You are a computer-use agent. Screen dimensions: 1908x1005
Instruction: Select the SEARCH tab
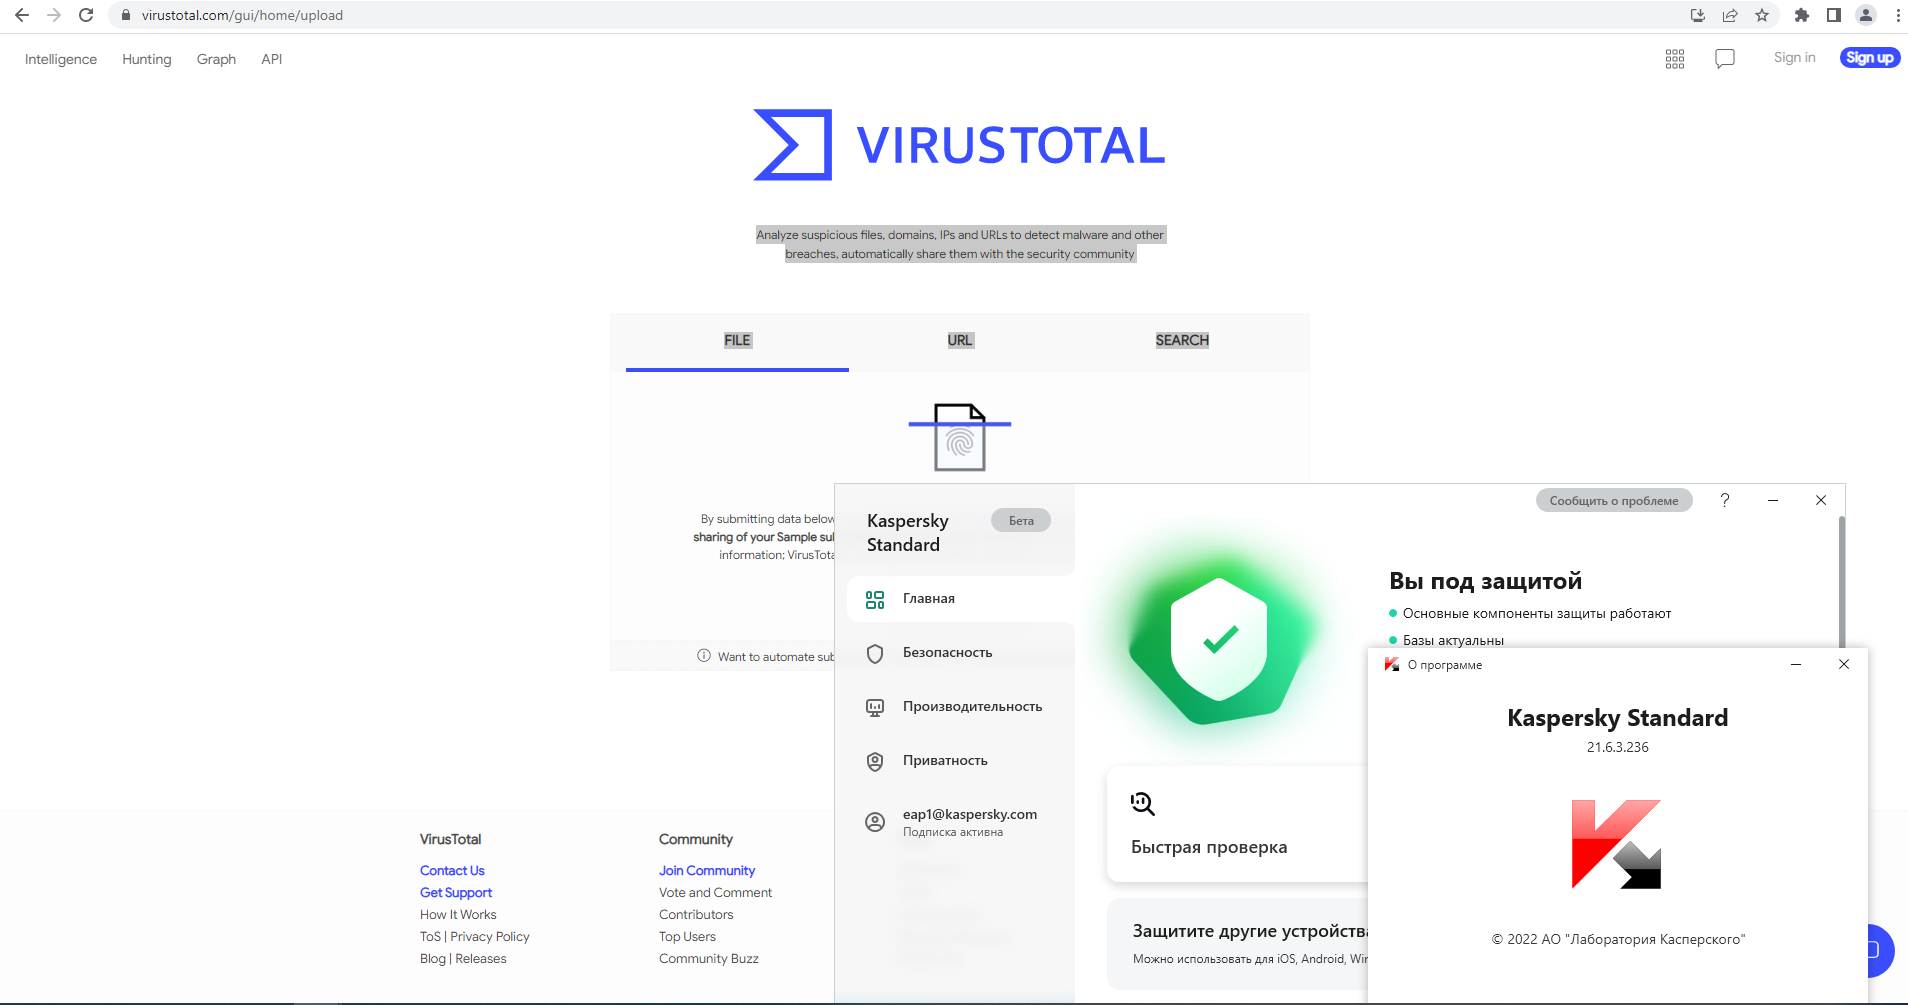pyautogui.click(x=1182, y=341)
